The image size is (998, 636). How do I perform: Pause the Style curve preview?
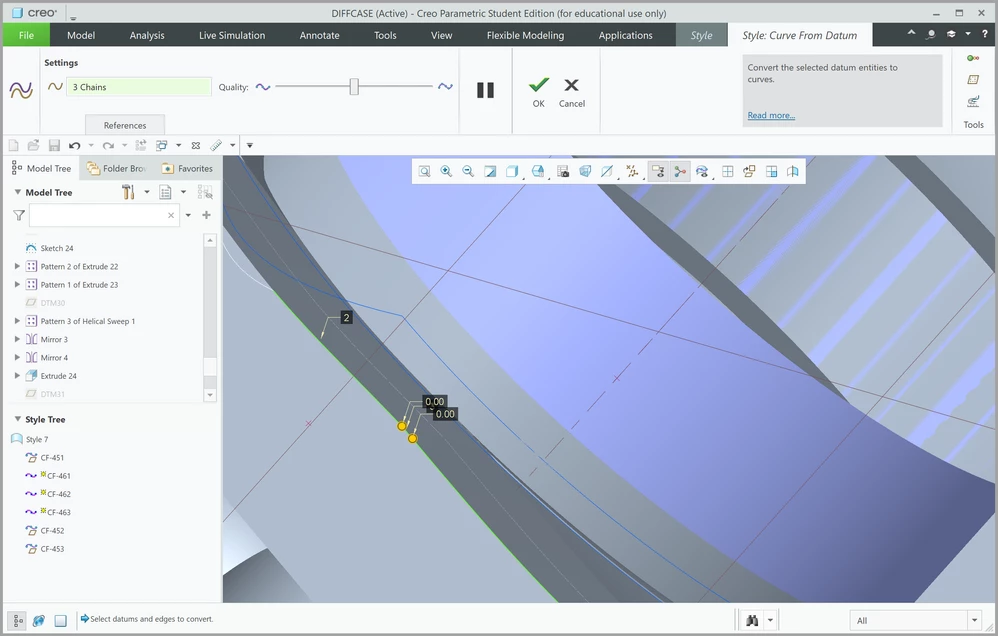[485, 89]
